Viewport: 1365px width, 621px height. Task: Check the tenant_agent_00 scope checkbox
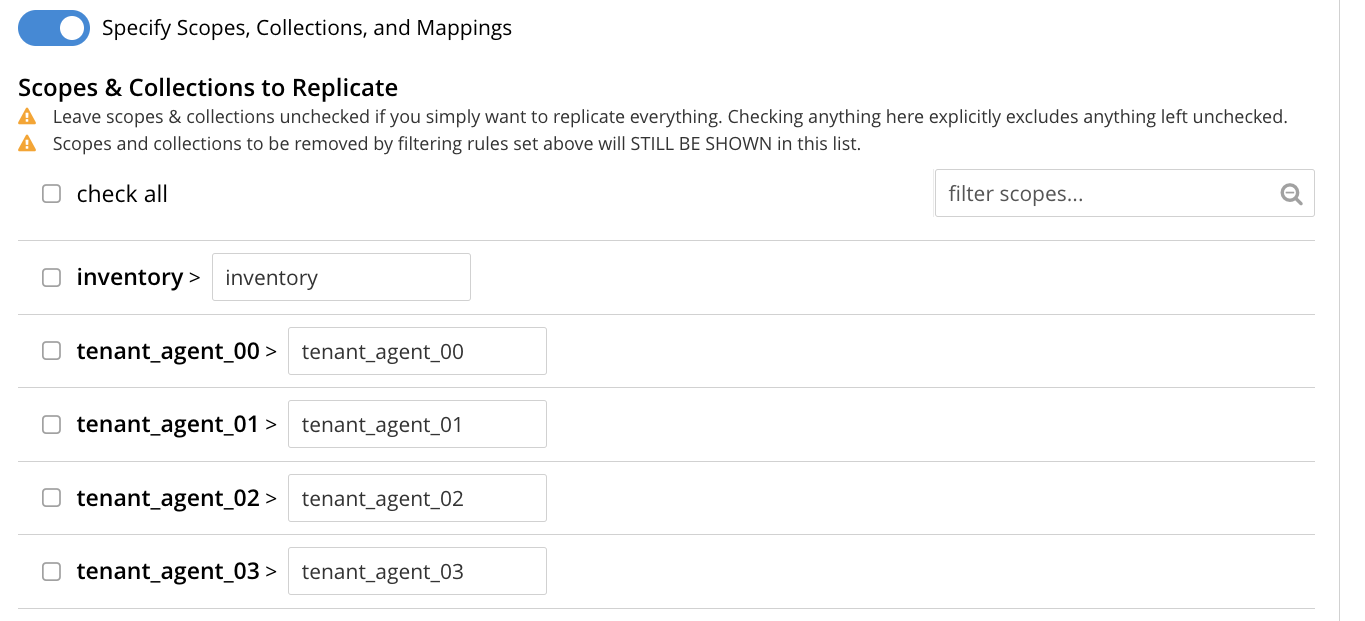[x=51, y=351]
